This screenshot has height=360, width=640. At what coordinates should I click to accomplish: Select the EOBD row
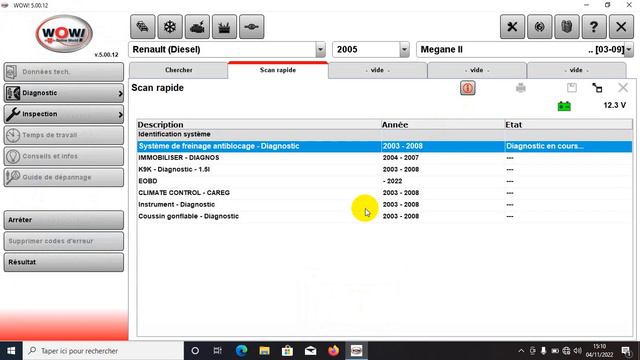[x=384, y=181]
